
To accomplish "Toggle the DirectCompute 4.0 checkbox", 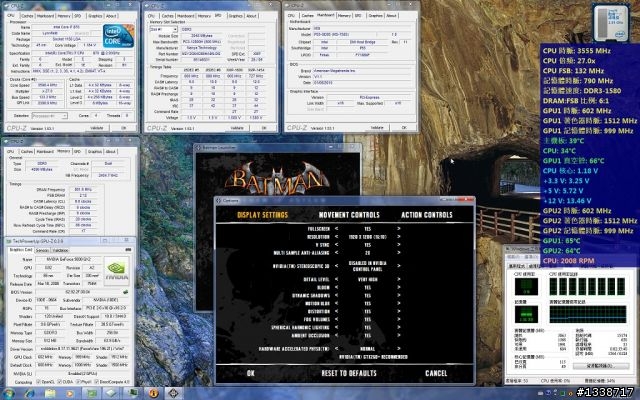I will [x=96, y=382].
